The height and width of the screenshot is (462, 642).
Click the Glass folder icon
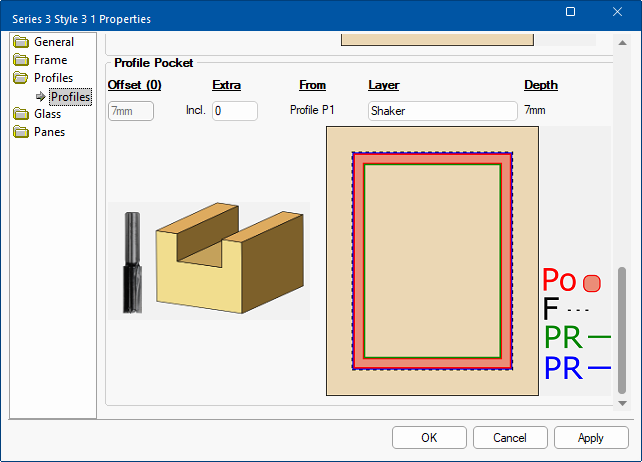click(x=21, y=114)
